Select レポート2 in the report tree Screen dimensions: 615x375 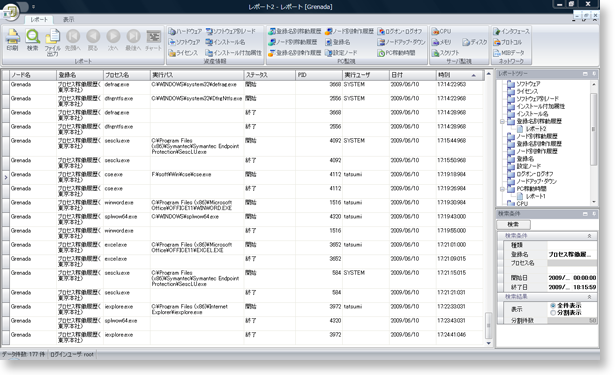point(536,129)
